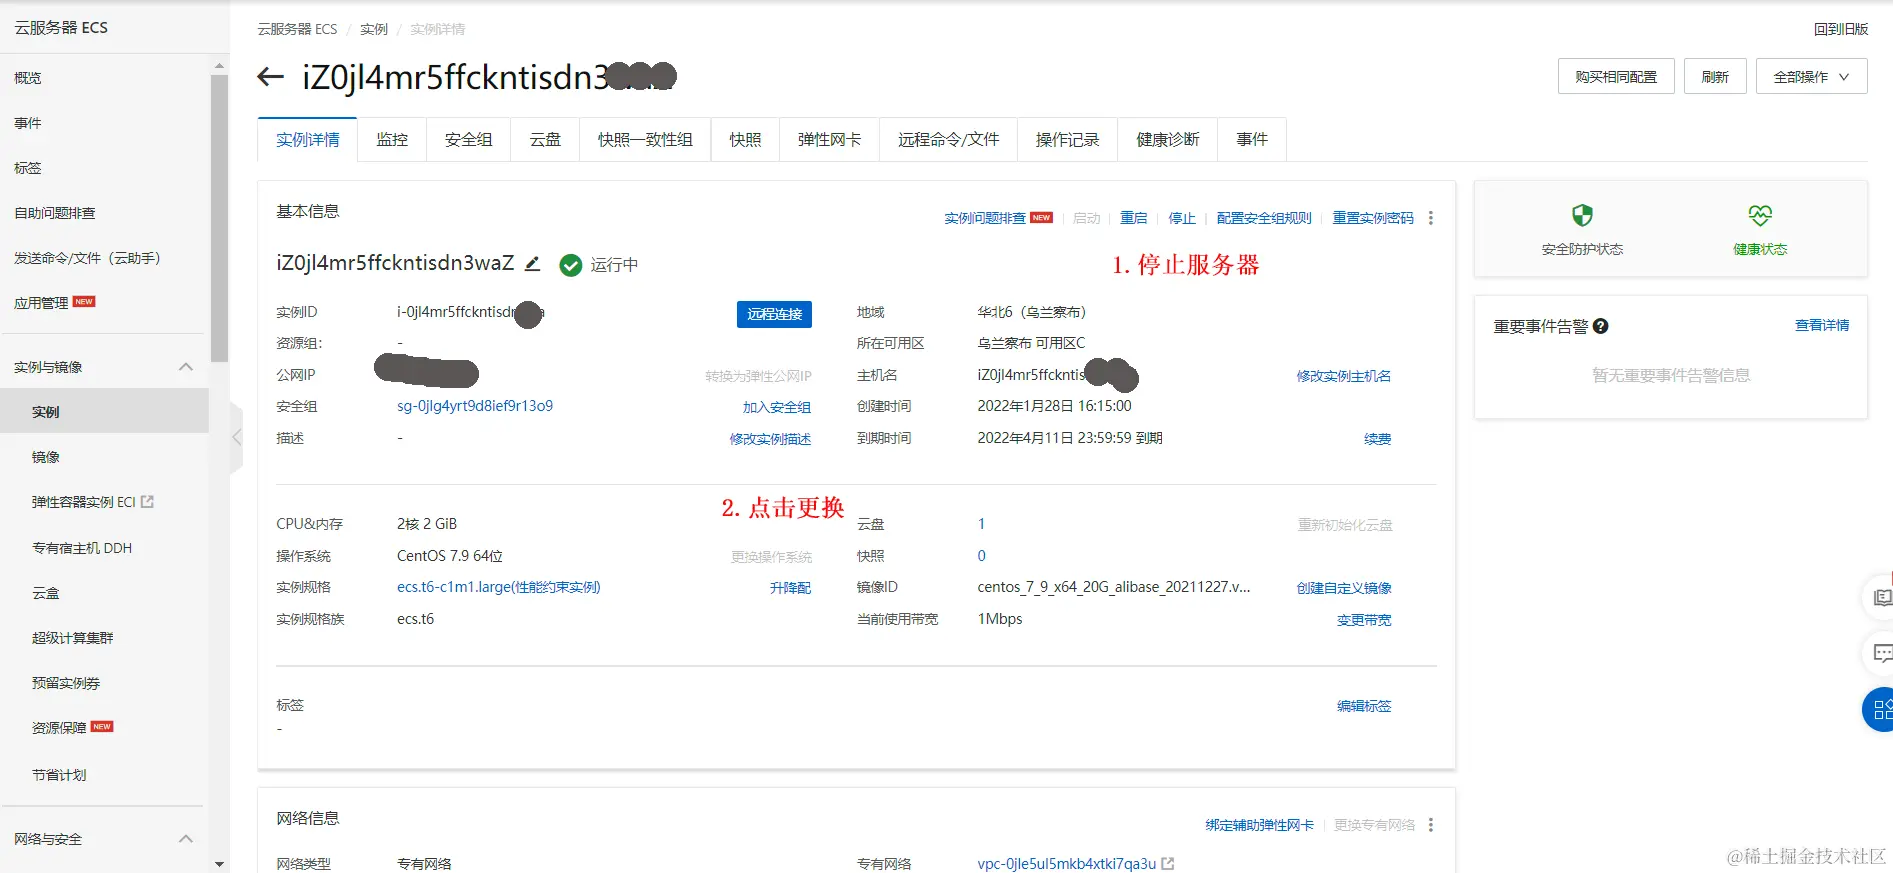Click the security group ID sg-0jlg4yrt9d8ief9r13o9
The width and height of the screenshot is (1893, 873).
coord(475,406)
